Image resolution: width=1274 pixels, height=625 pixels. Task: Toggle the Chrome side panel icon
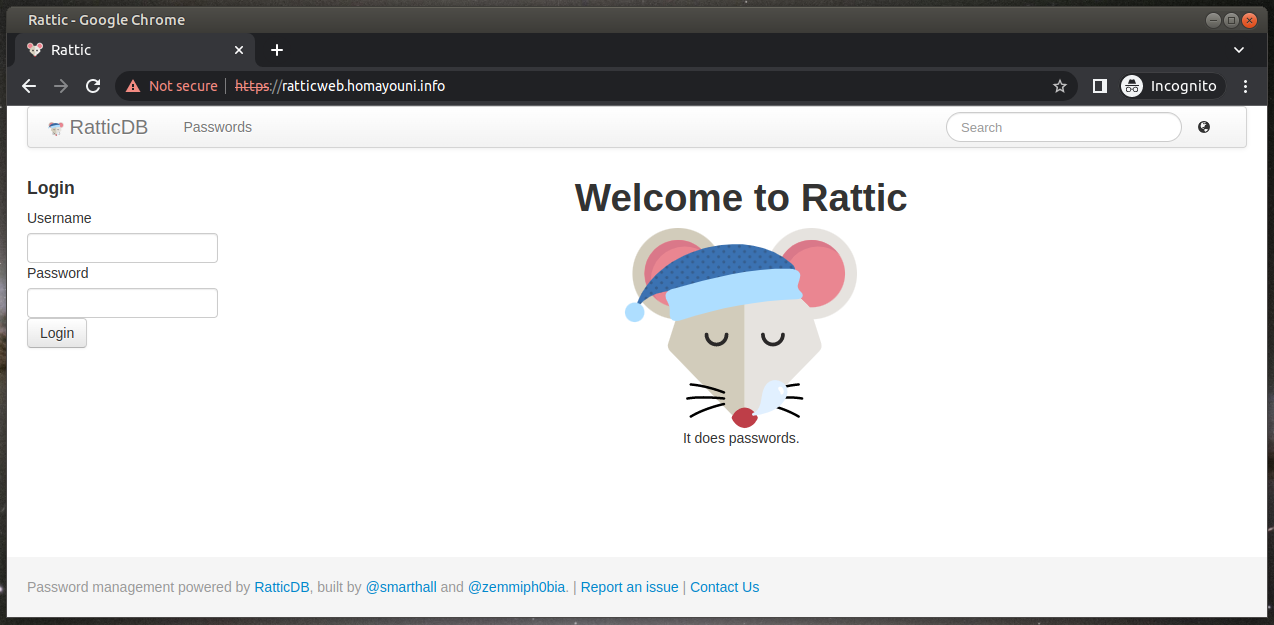coord(1100,86)
